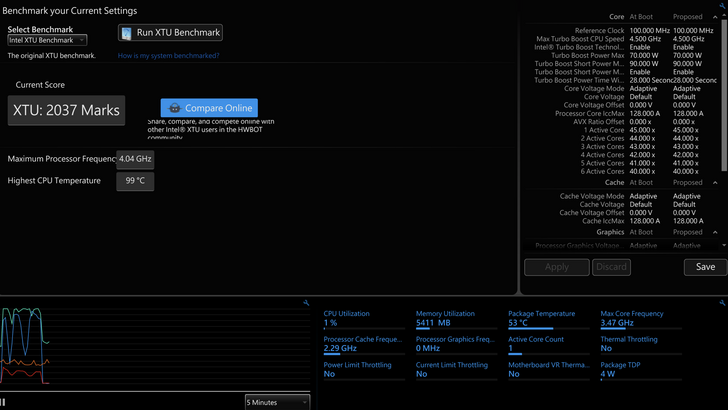728x410 pixels.
Task: Click the Compare Online button
Action: tap(209, 108)
